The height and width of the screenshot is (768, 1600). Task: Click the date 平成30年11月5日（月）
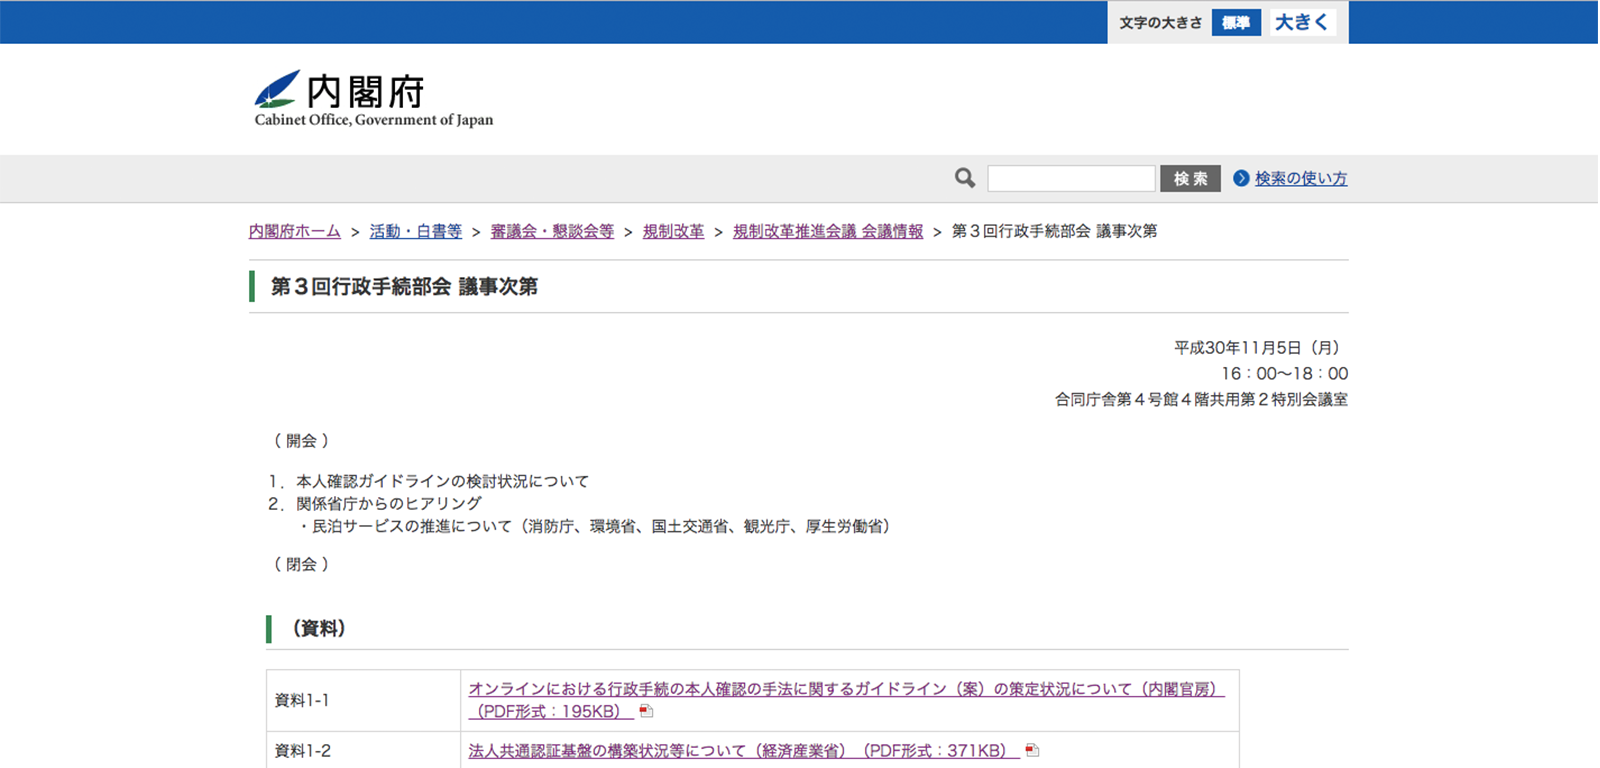[1260, 347]
